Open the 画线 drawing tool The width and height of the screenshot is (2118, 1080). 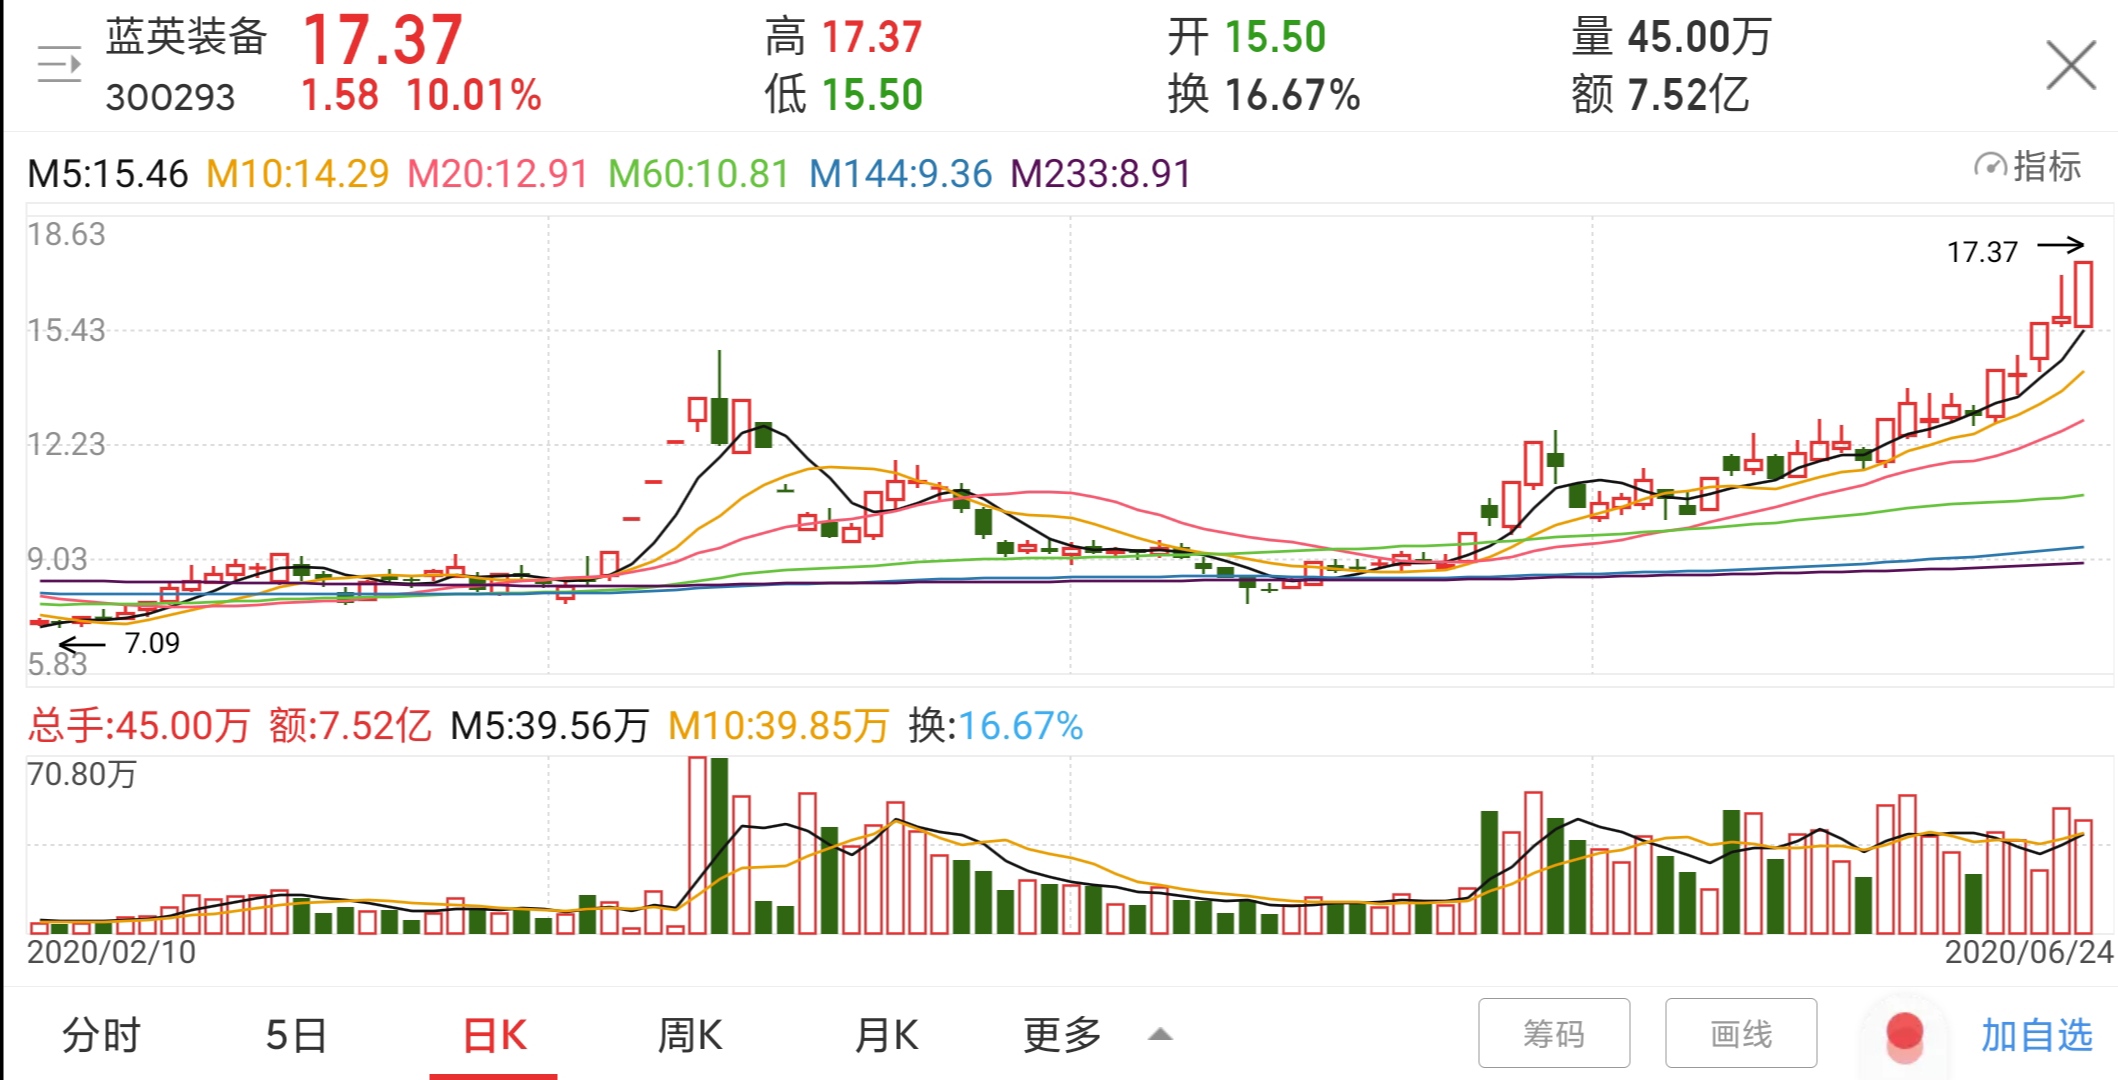1743,1032
